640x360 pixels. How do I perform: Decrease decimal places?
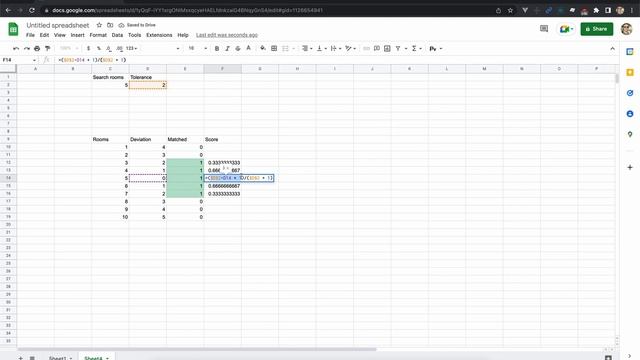(109, 49)
